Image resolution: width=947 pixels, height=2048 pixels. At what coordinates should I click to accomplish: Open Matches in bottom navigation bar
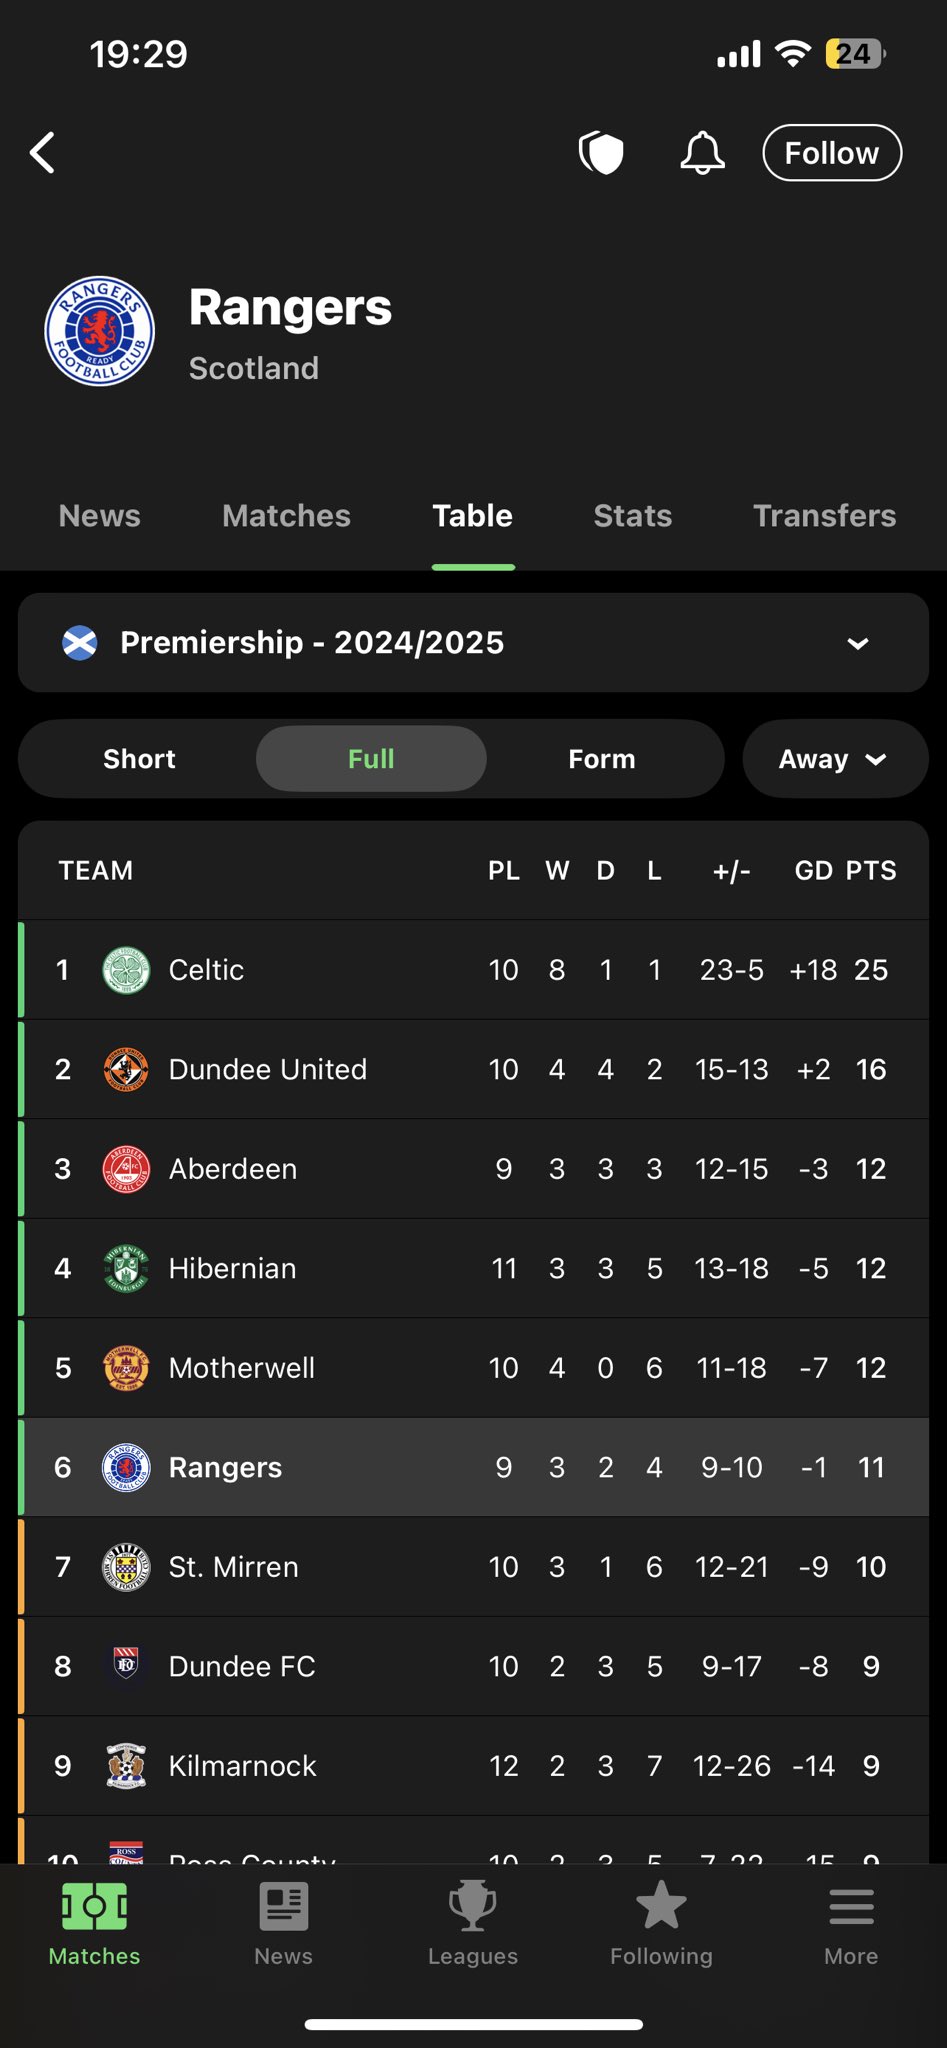coord(94,1925)
